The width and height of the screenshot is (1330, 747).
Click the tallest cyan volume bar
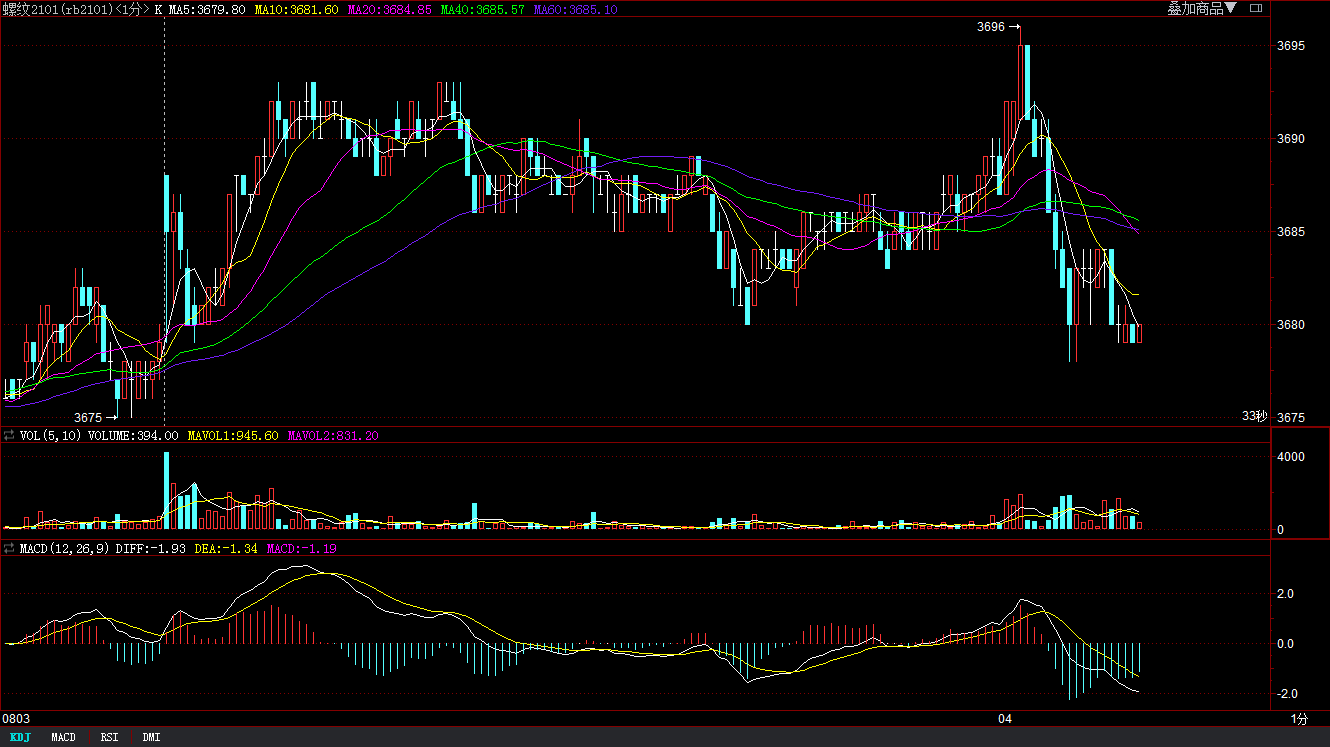click(167, 490)
